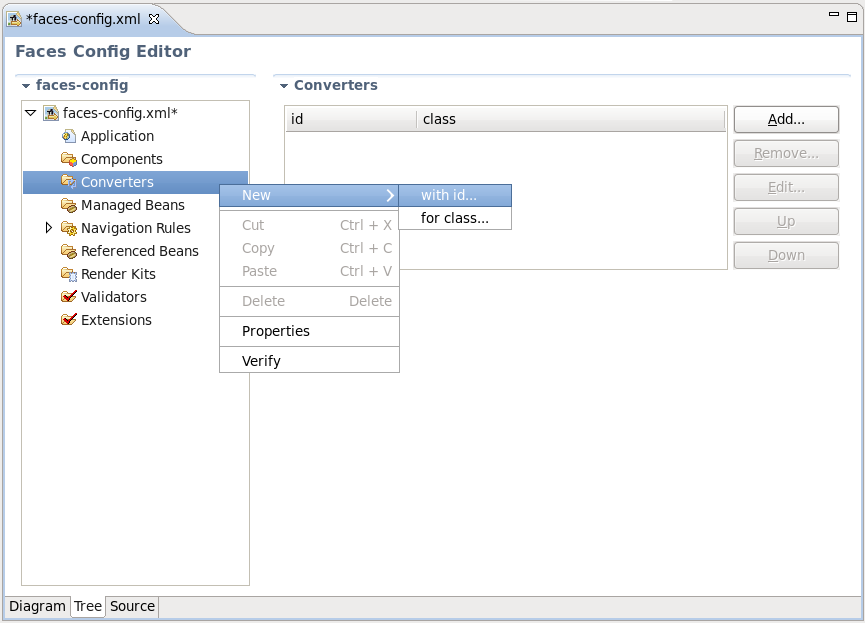Switch to the Diagram tab
The width and height of the screenshot is (865, 623).
coord(37,606)
